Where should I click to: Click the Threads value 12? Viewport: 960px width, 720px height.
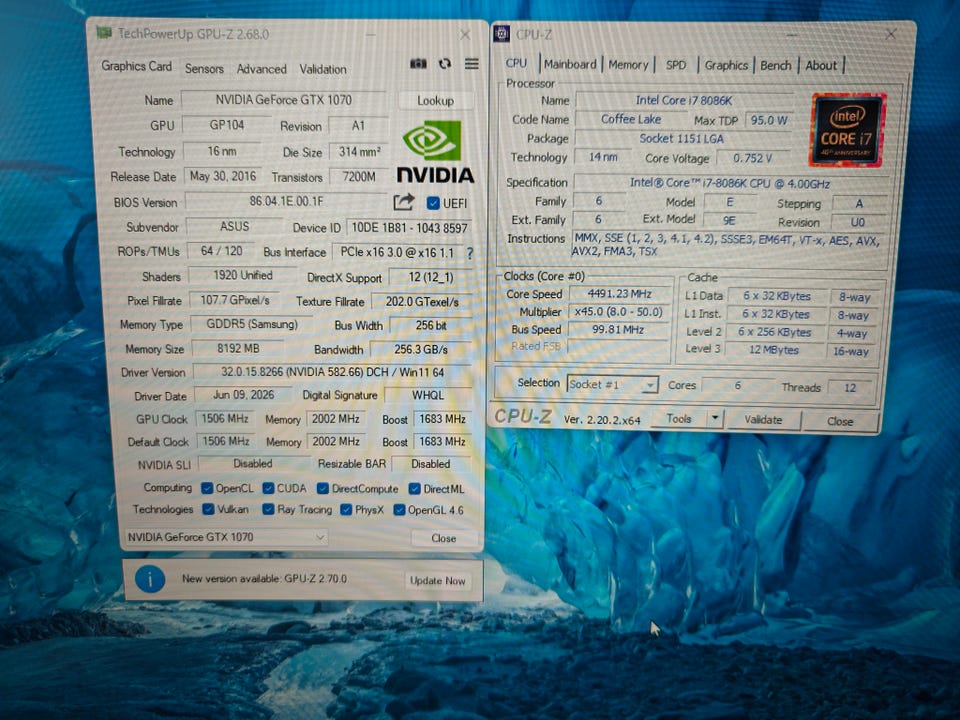click(850, 388)
